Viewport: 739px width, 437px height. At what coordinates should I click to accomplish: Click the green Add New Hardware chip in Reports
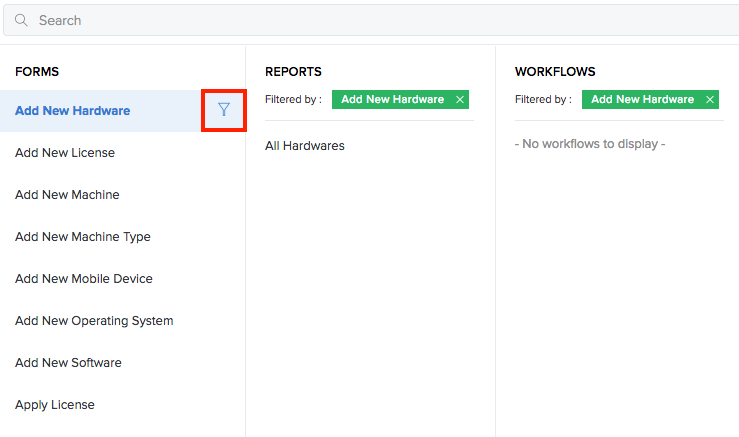click(393, 99)
